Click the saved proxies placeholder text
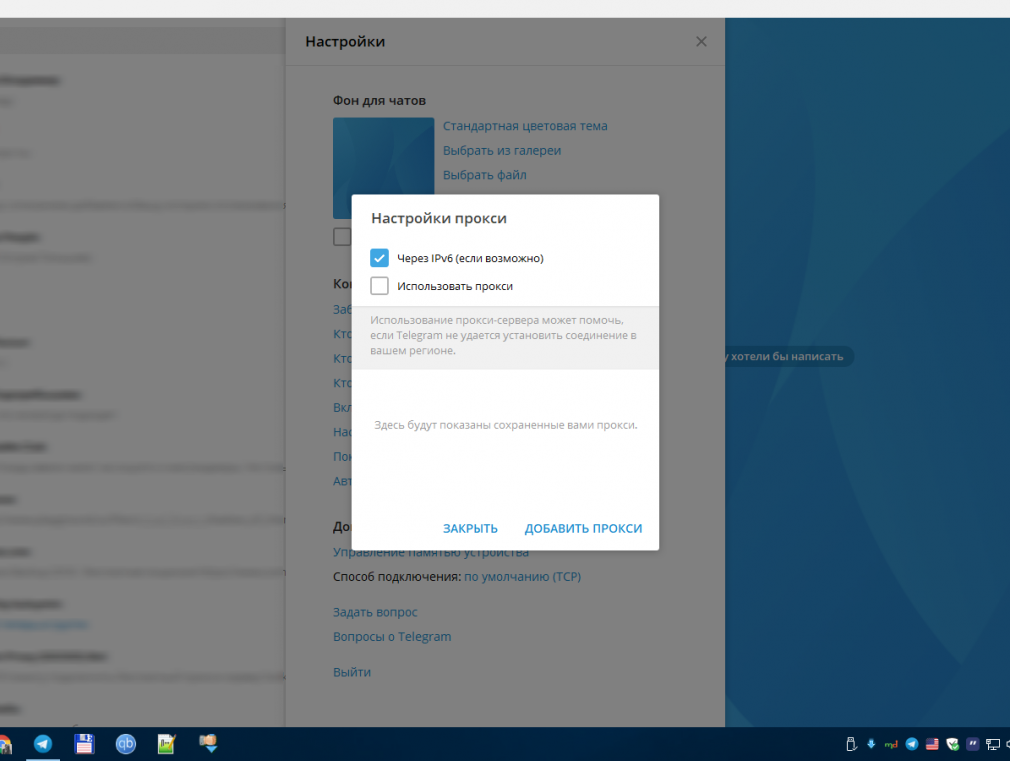This screenshot has height=761, width=1010. [x=506, y=425]
